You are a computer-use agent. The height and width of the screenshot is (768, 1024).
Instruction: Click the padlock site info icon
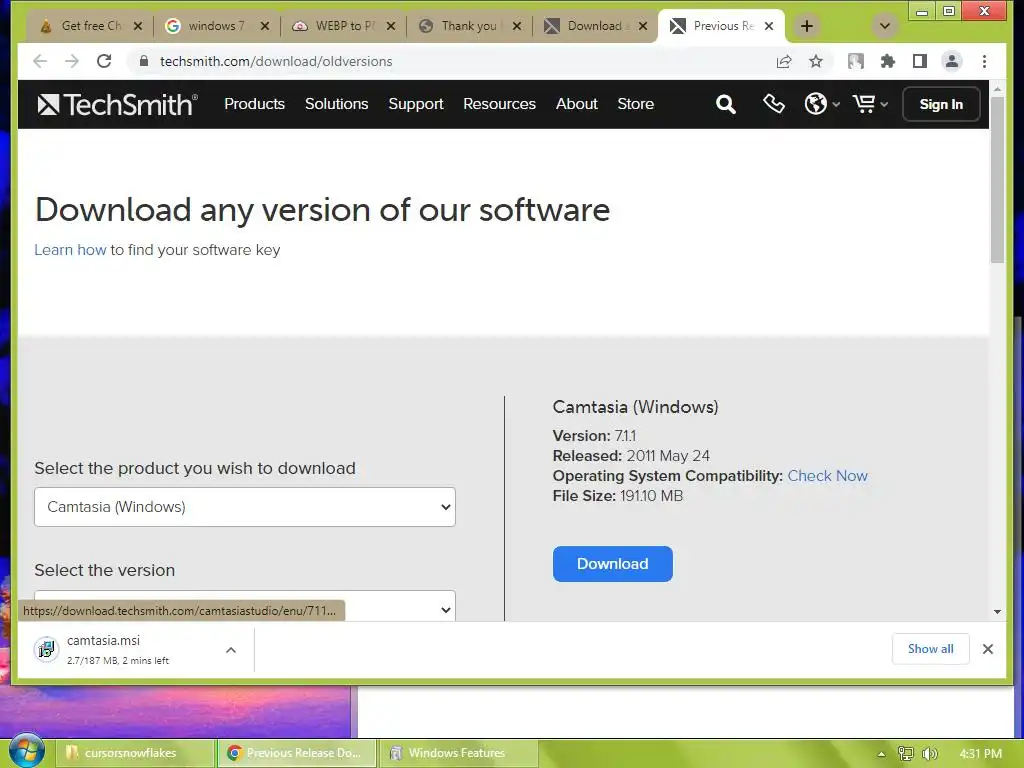(144, 61)
